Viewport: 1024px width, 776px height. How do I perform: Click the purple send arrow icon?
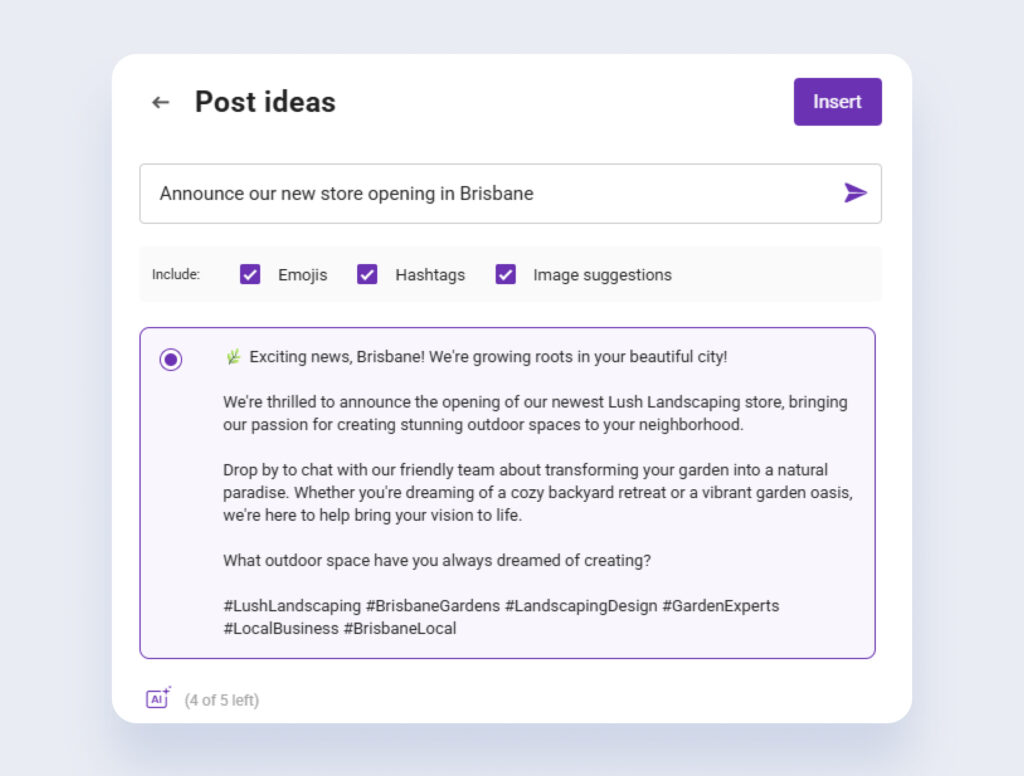coord(855,193)
